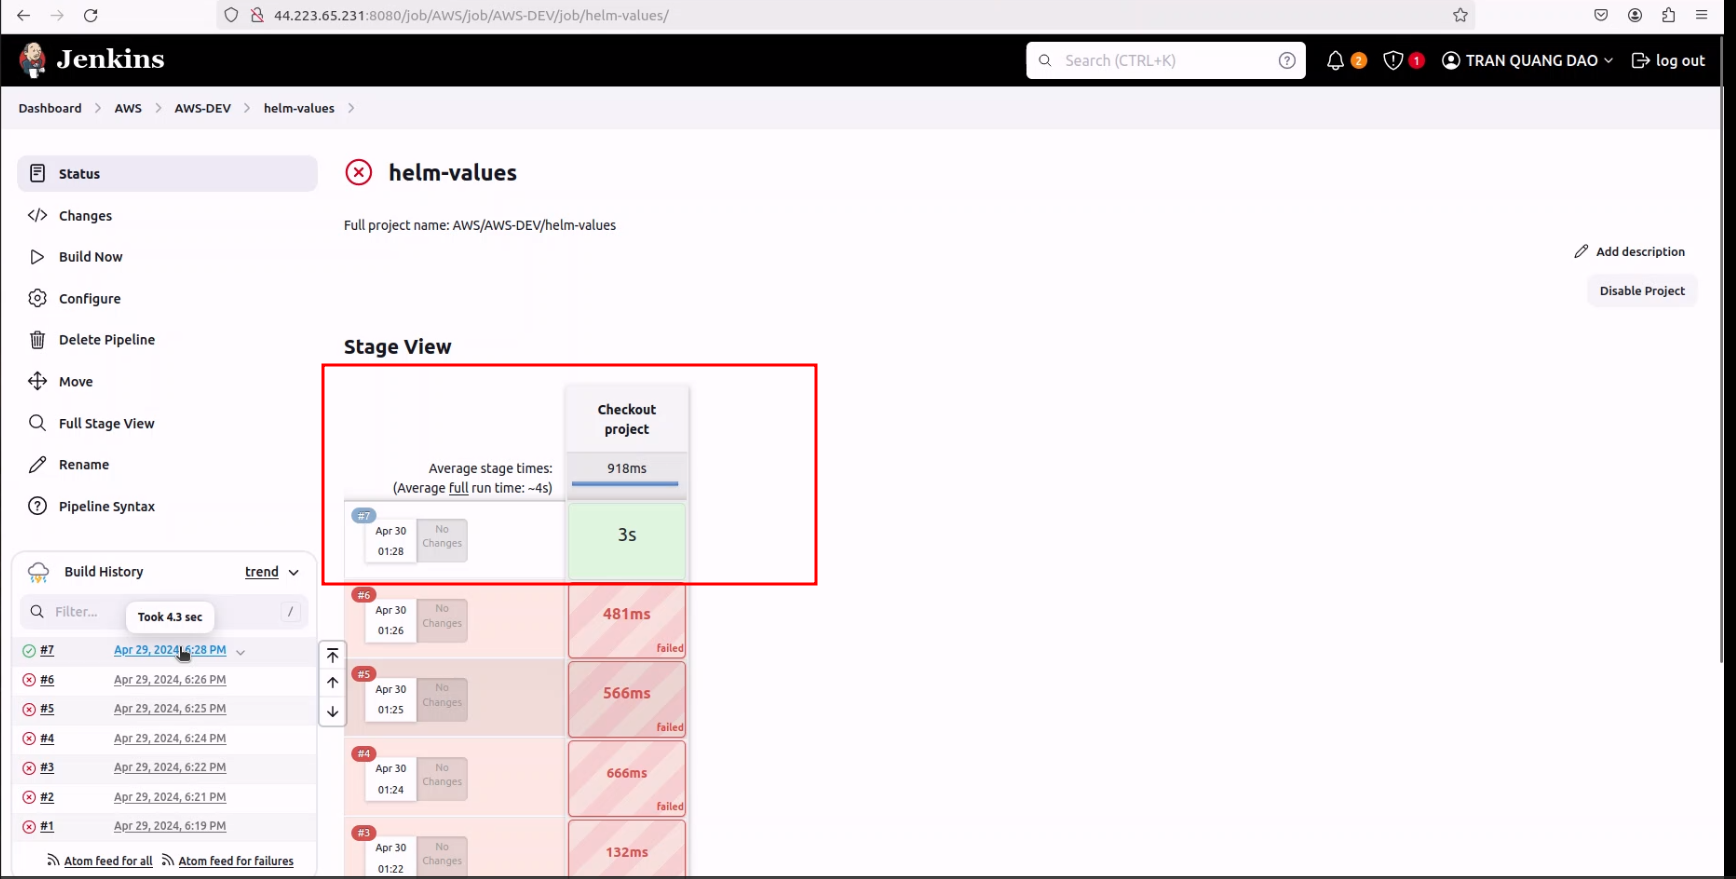Click the Disable Project button

(1642, 291)
